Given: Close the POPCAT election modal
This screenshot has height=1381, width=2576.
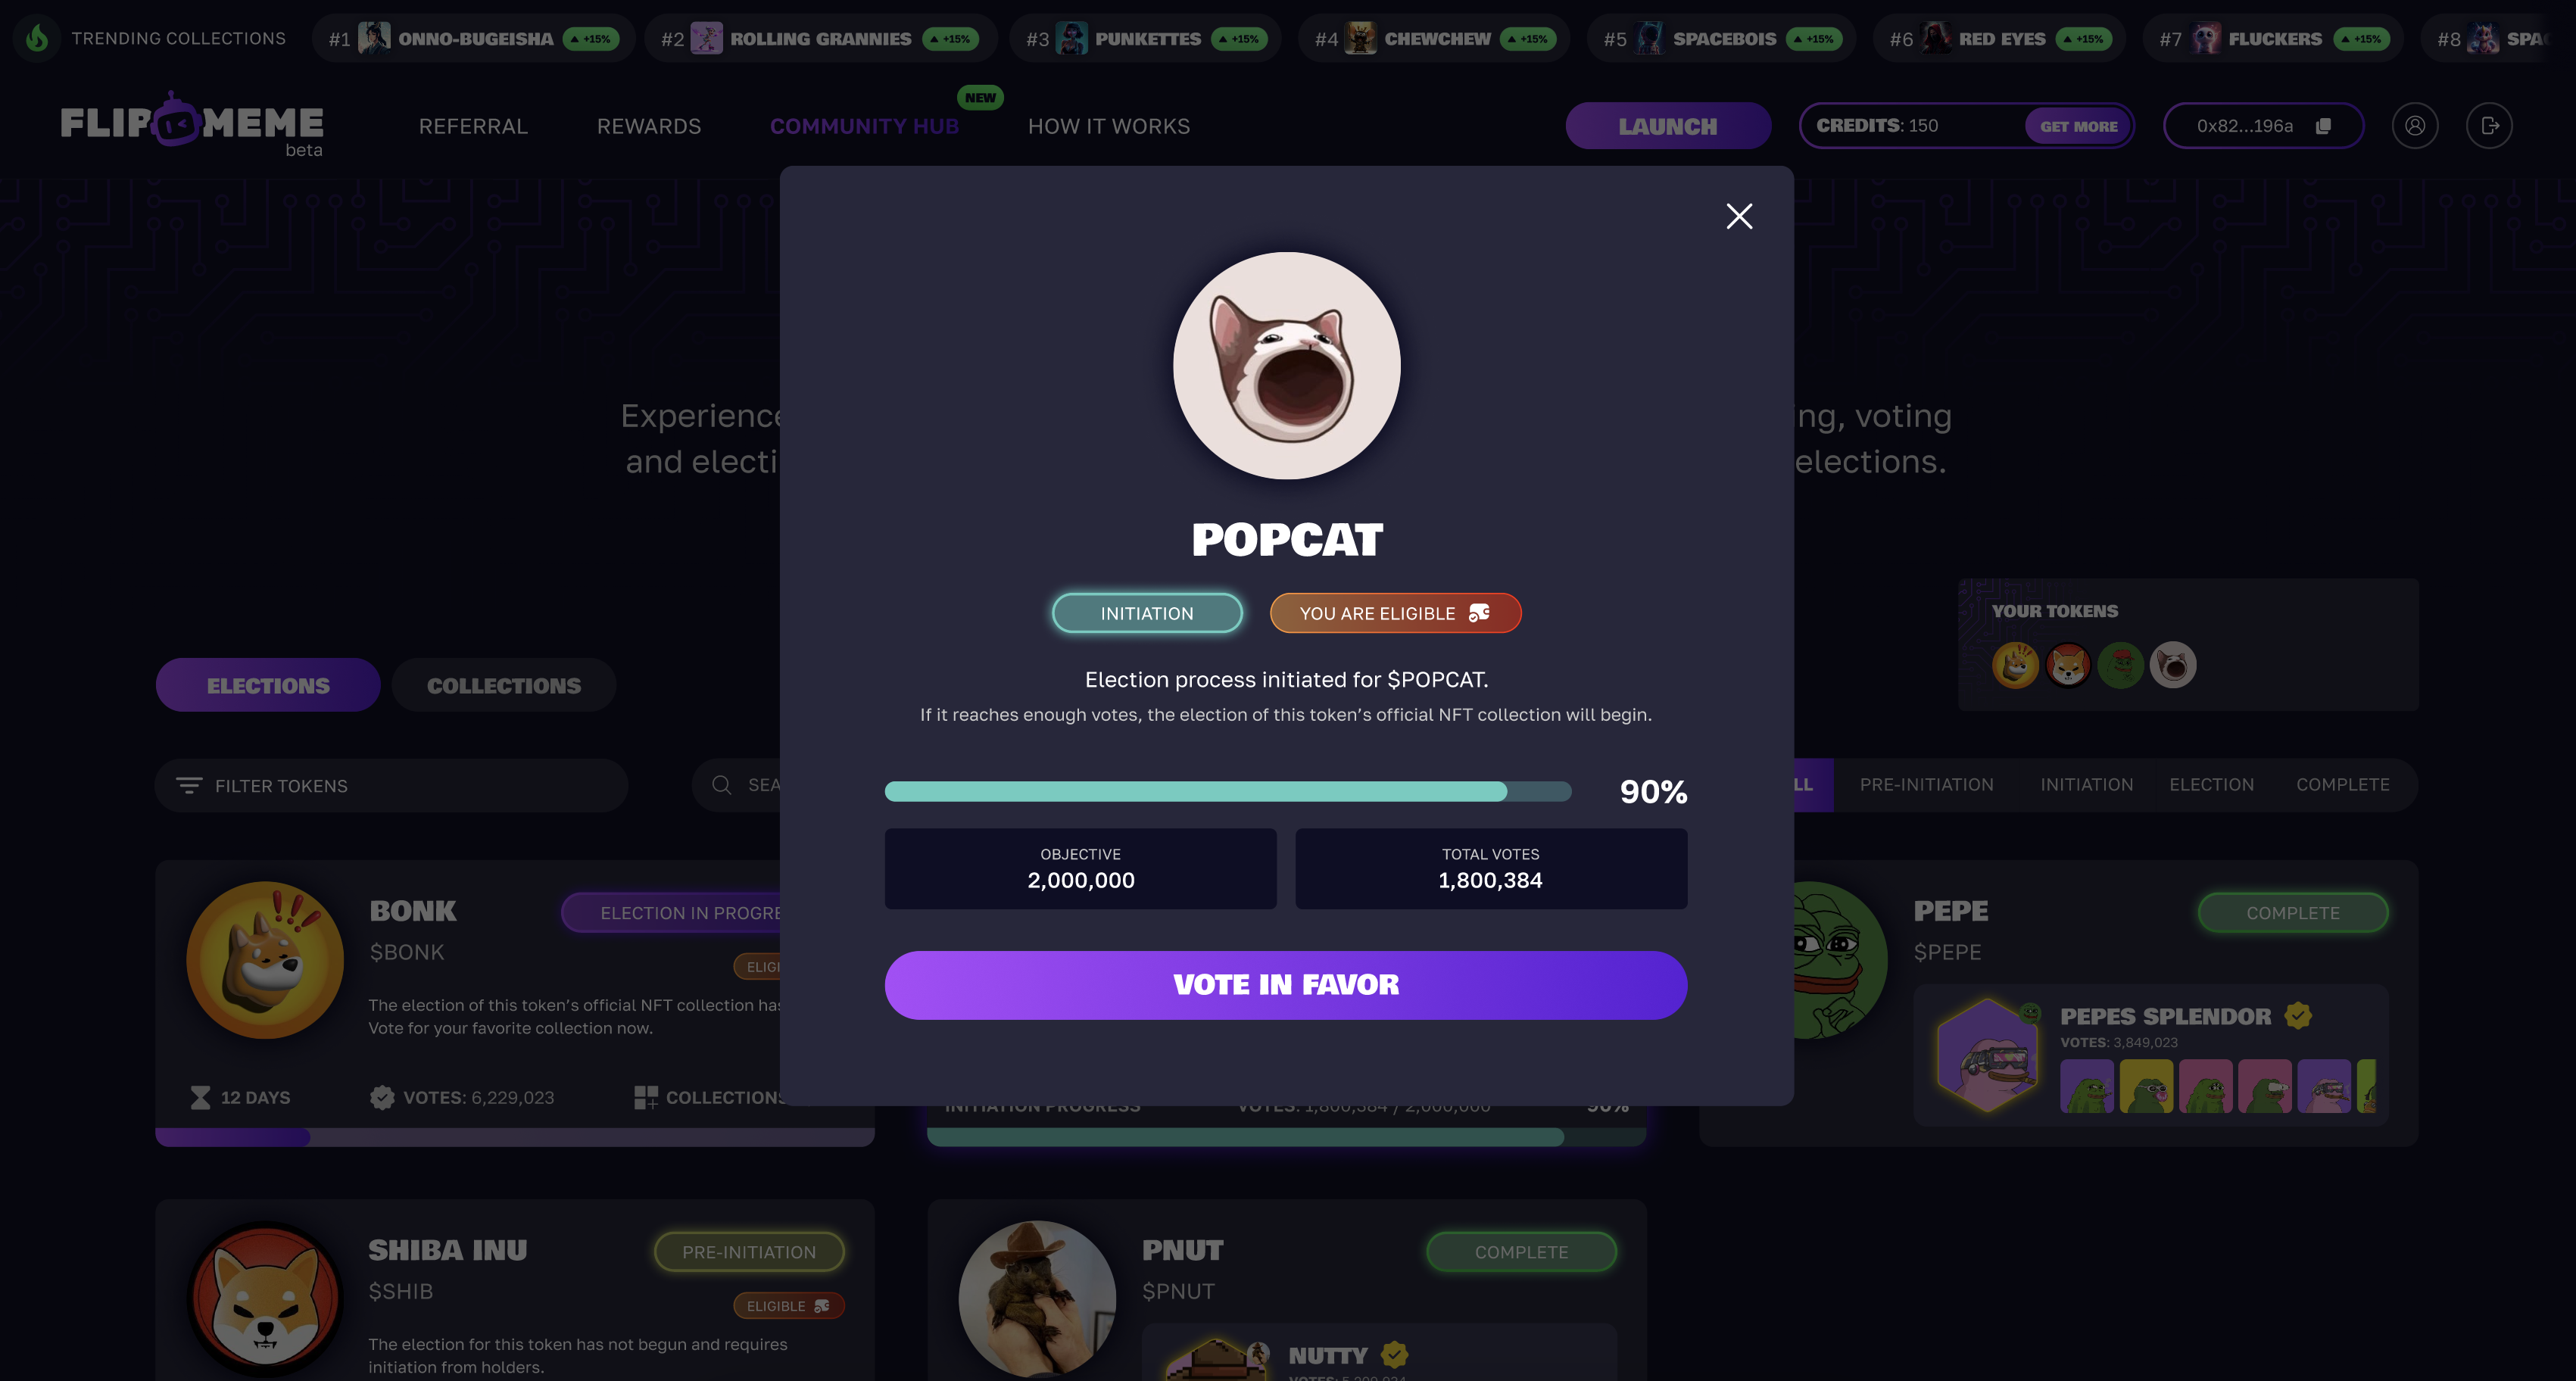Looking at the screenshot, I should pyautogui.click(x=1739, y=216).
